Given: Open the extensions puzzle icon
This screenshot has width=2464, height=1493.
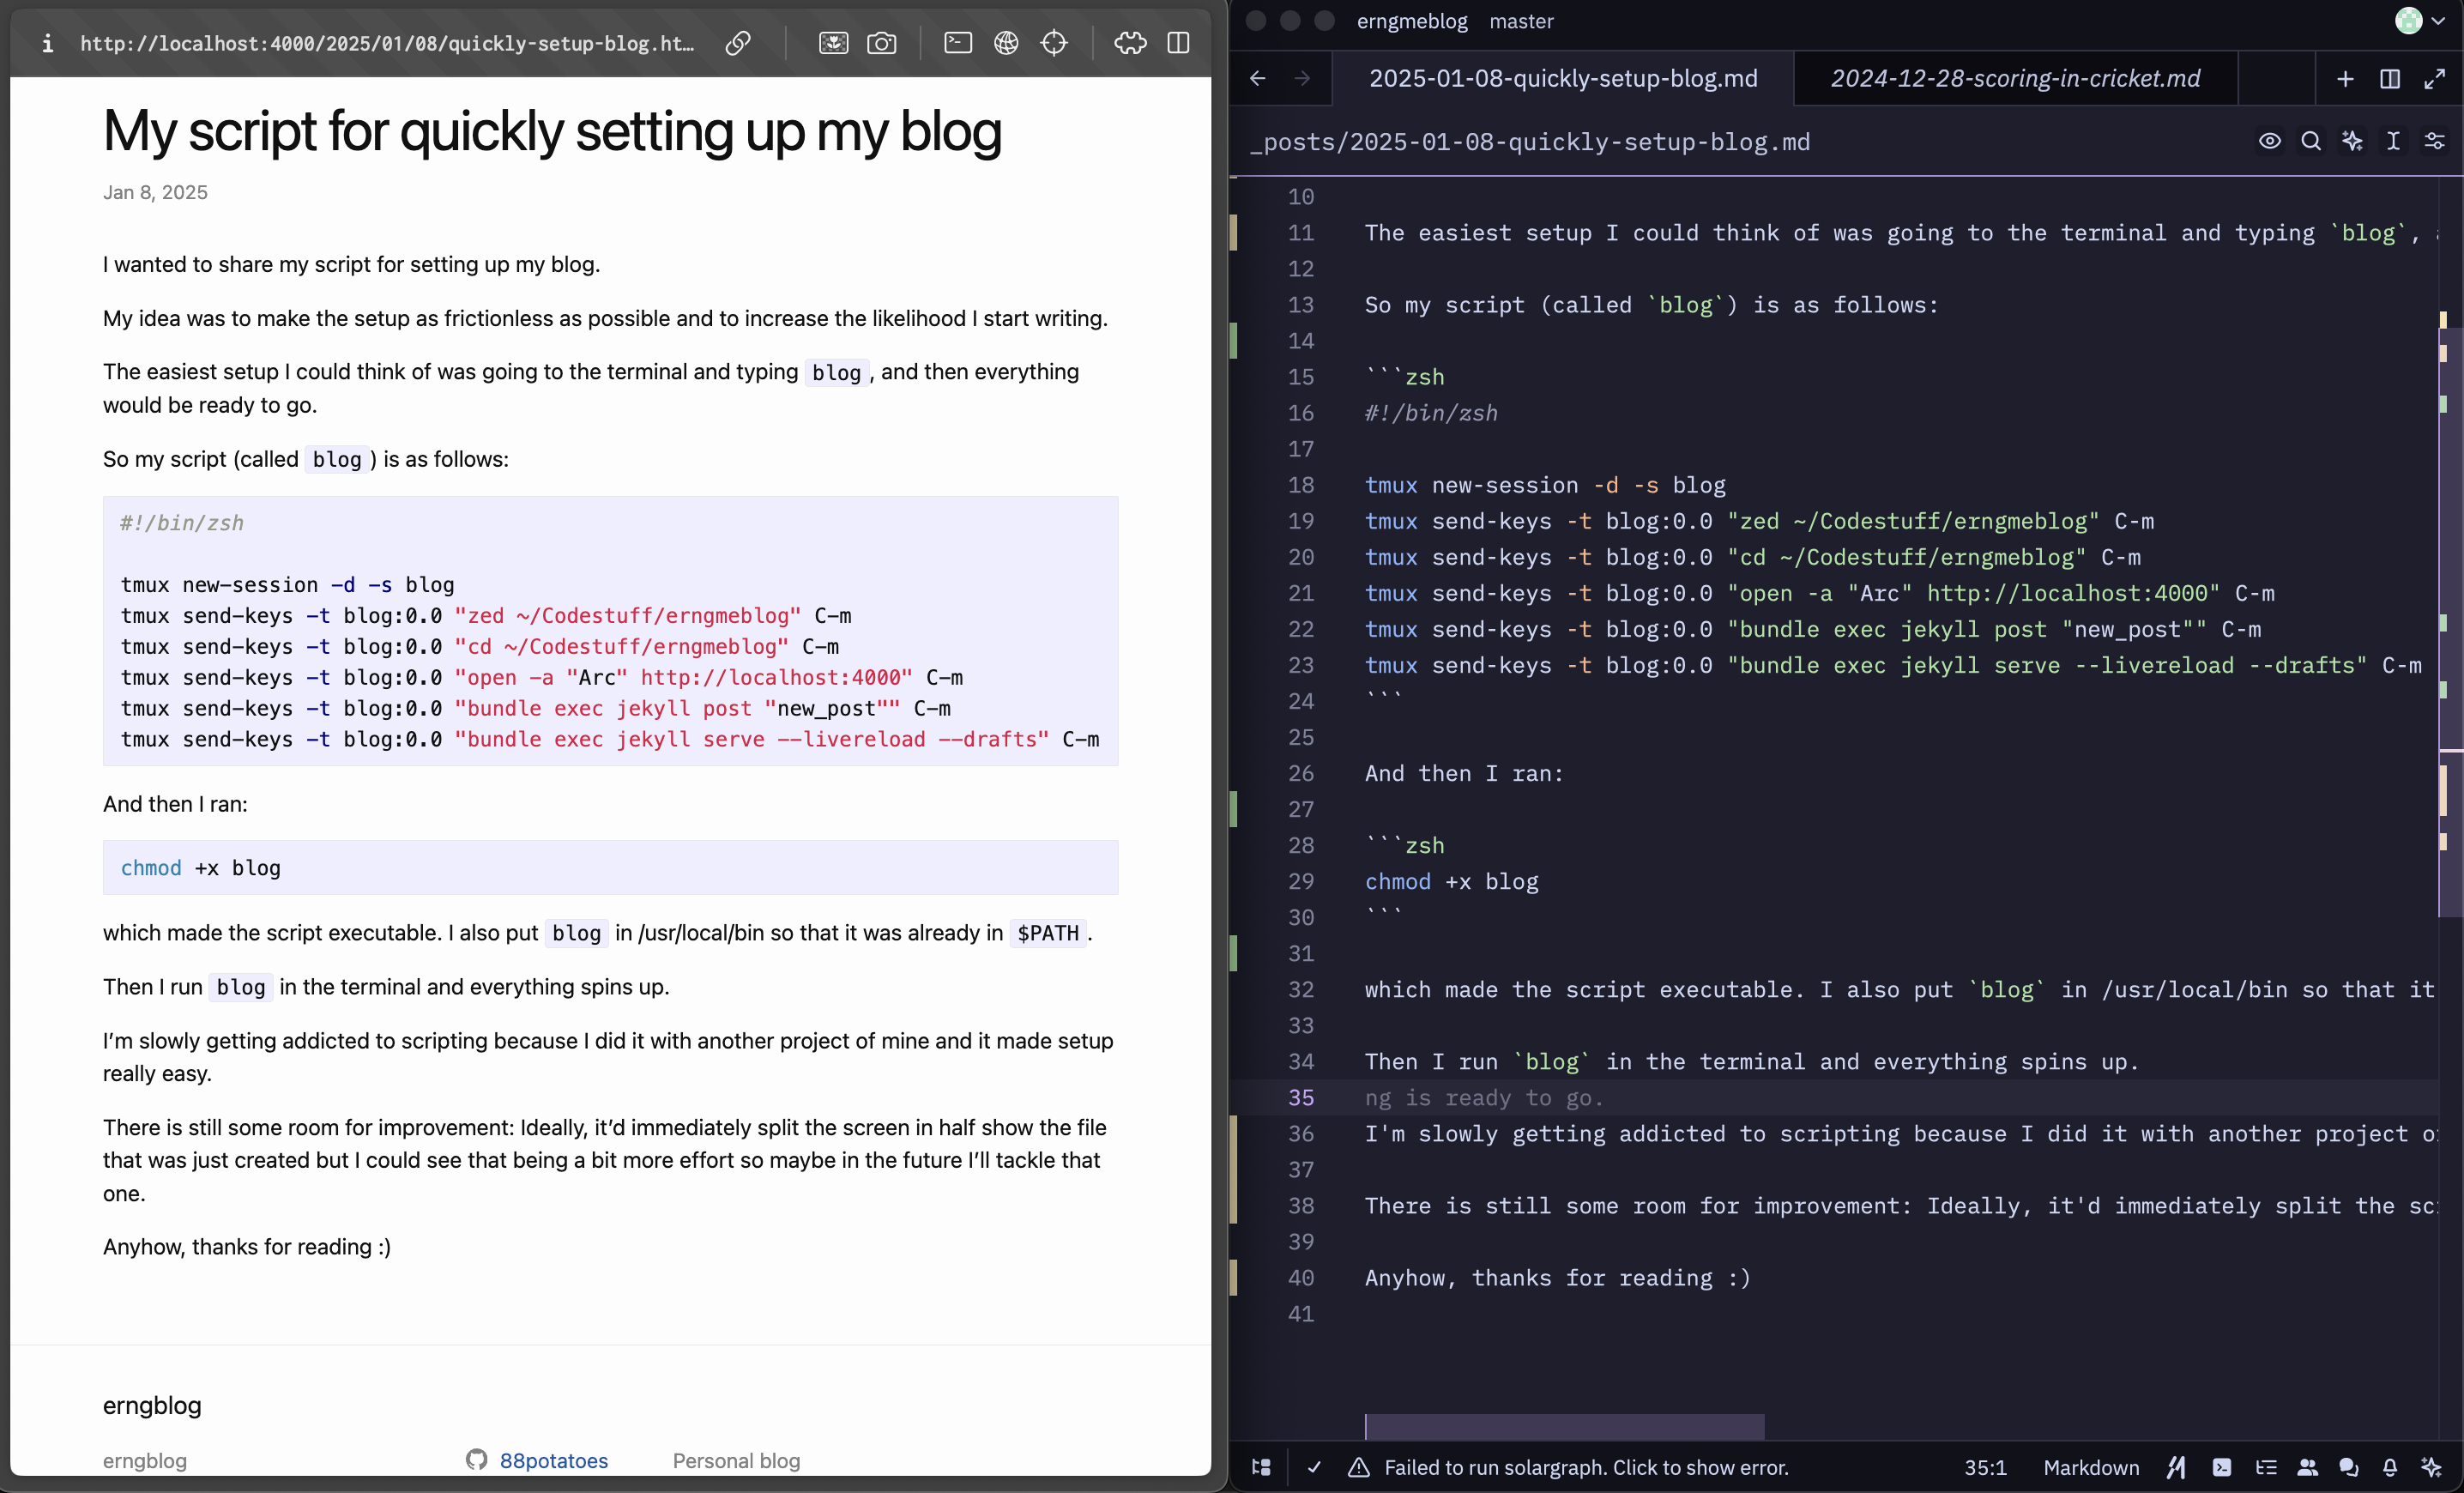Looking at the screenshot, I should tap(1130, 43).
